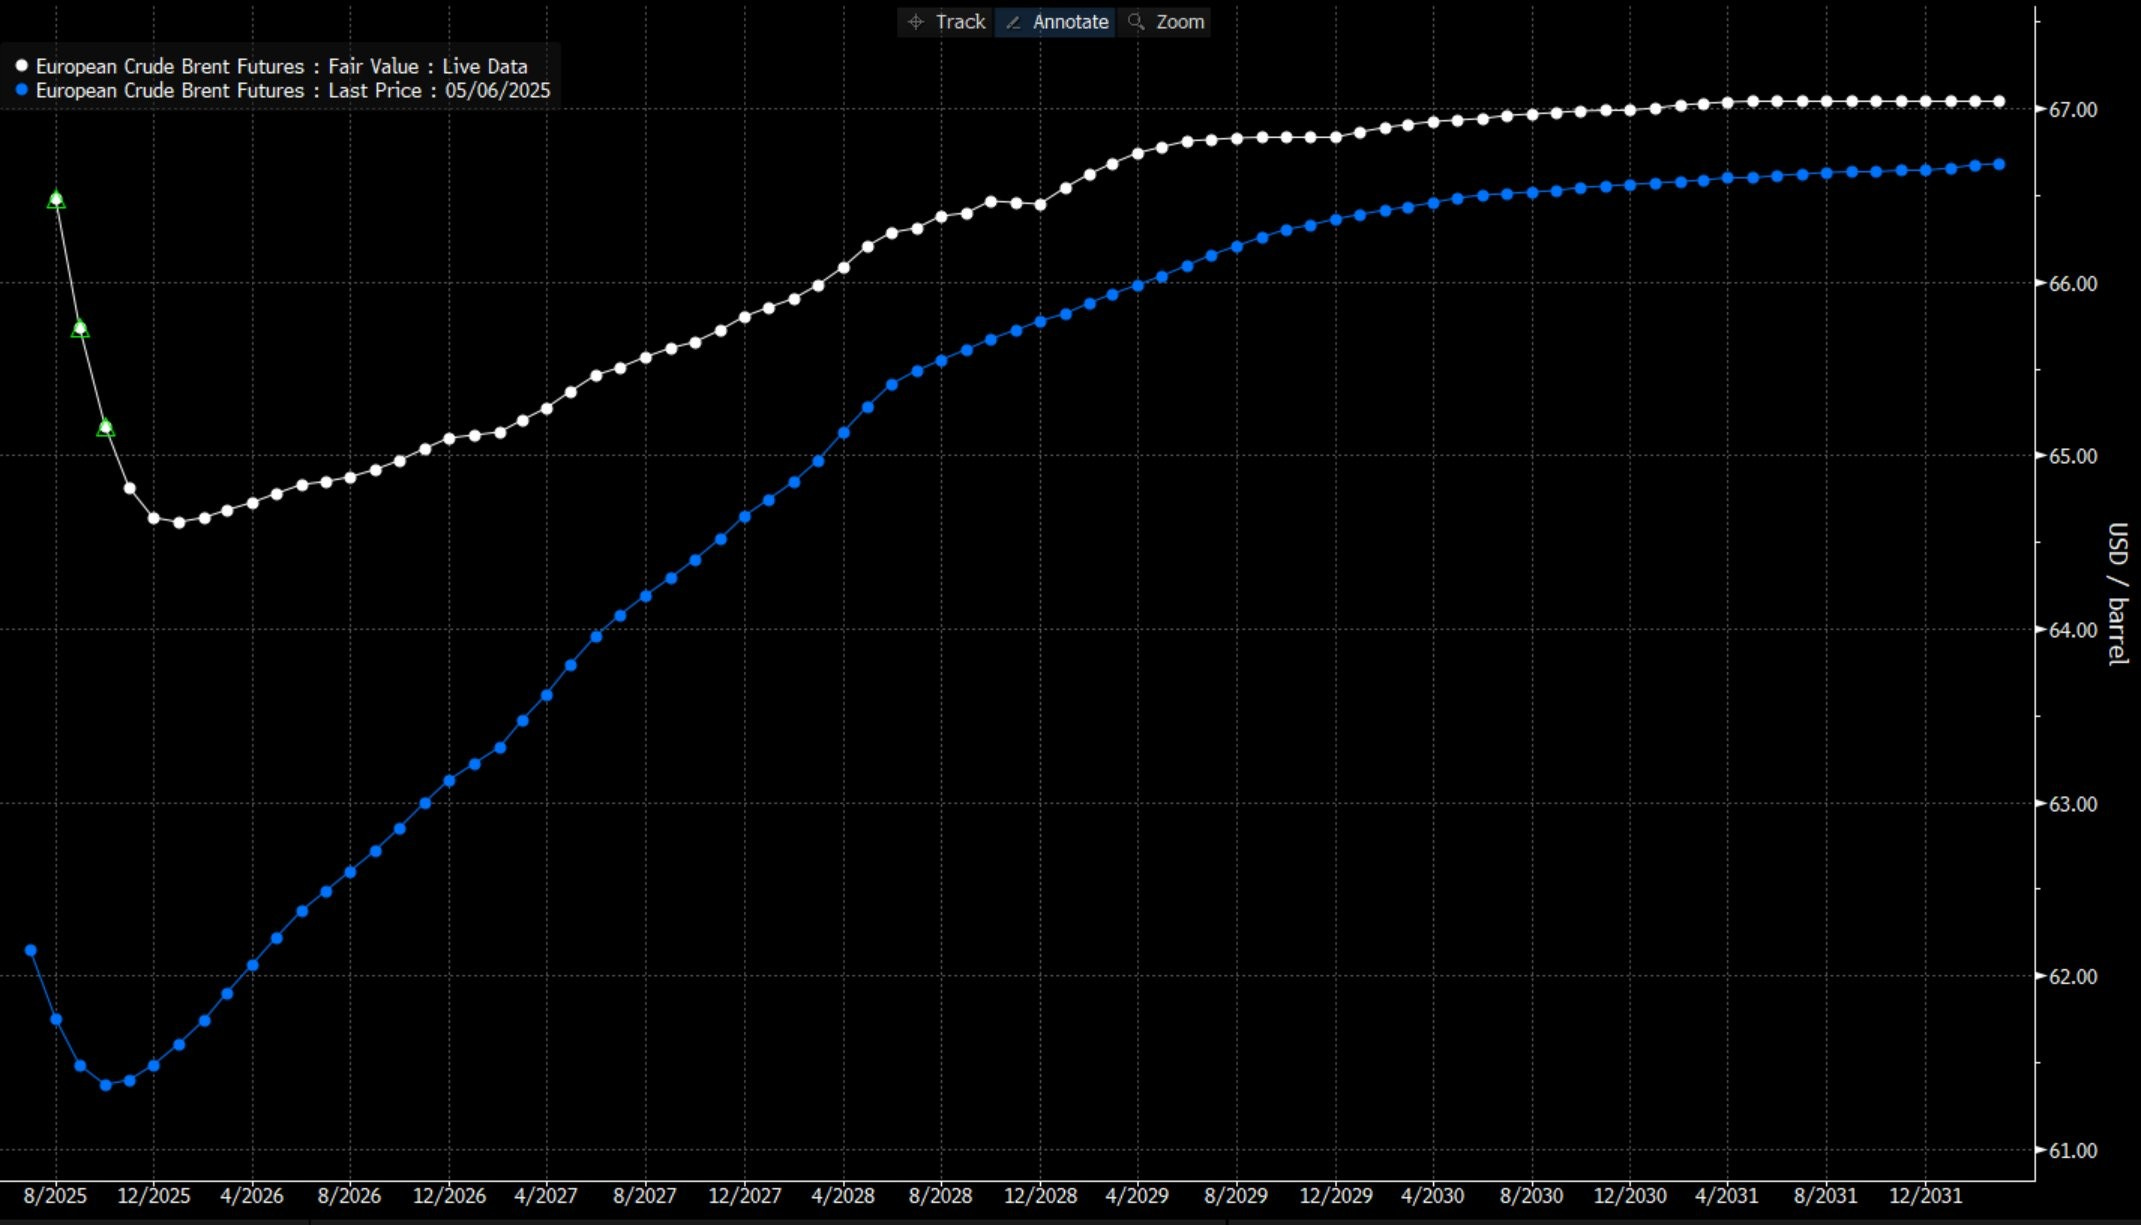Image resolution: width=2141 pixels, height=1225 pixels.
Task: Select the Fair Value Live Data legend entry
Action: tap(281, 66)
